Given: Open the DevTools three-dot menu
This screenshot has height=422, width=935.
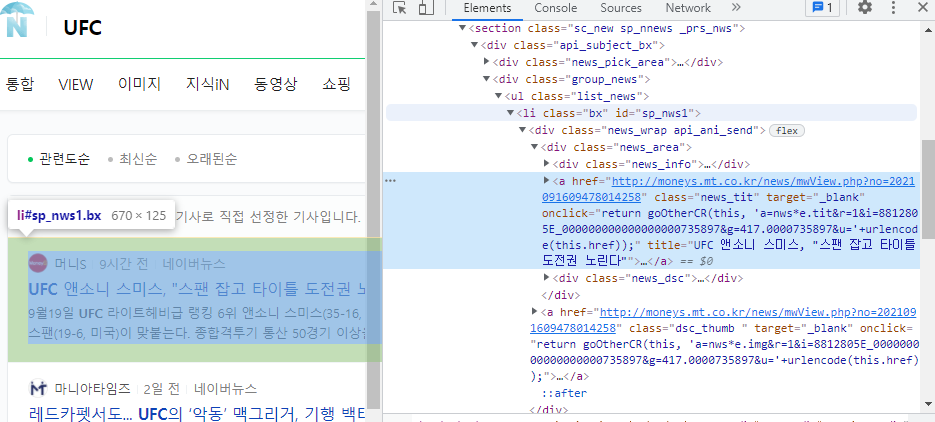Looking at the screenshot, I should [893, 8].
